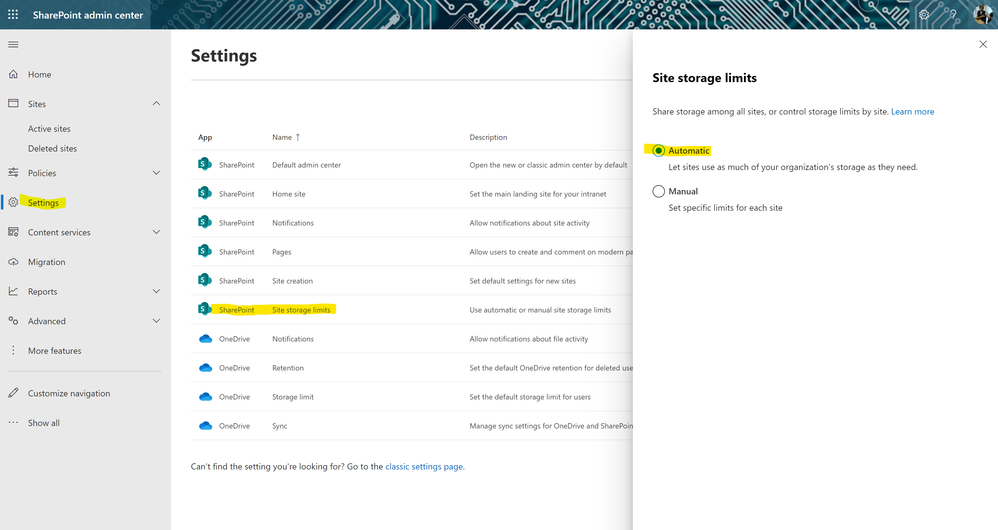Click the Sites icon in sidebar
Image resolution: width=998 pixels, height=530 pixels.
point(13,103)
